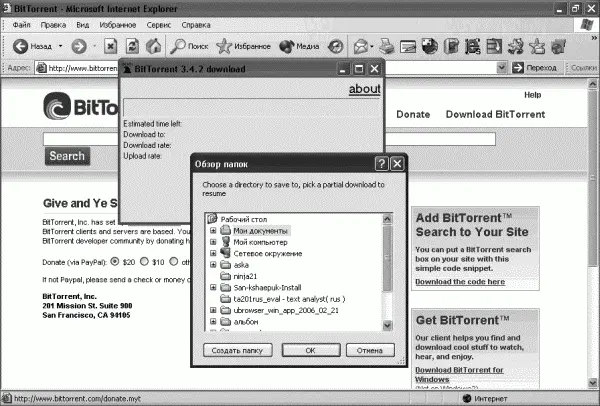Open Download the code here link
Viewport: 600px width, 406px height.
coord(460,282)
